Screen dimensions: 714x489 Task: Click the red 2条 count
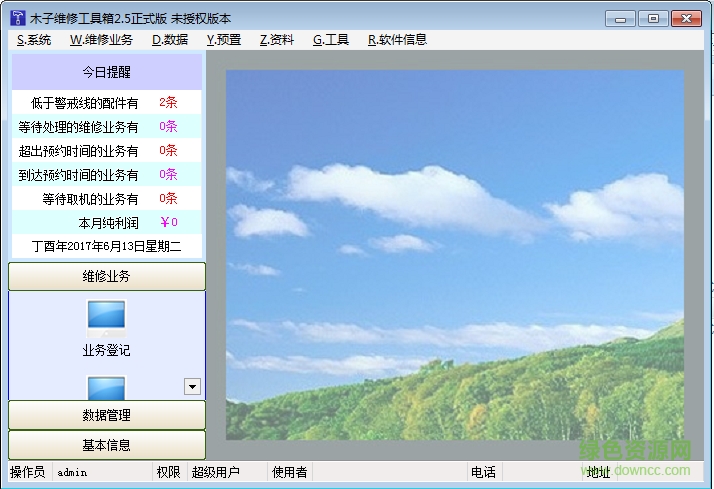(168, 102)
